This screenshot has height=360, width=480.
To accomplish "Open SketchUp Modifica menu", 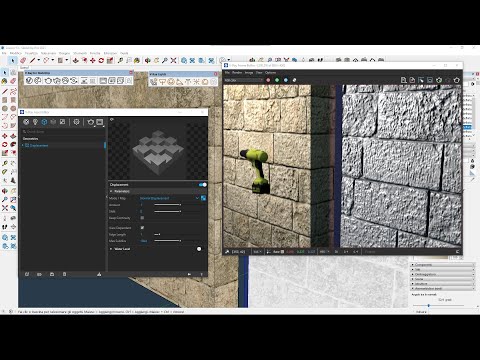I will click(x=16, y=53).
